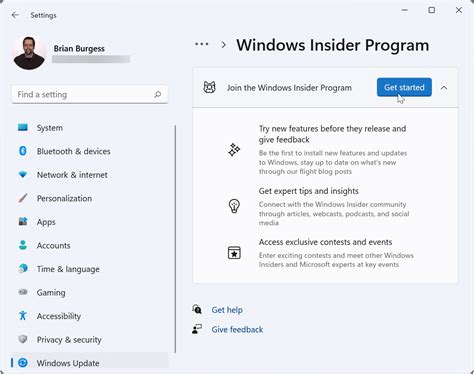This screenshot has height=374, width=474.
Task: Click 'Get expert tips and insights' heading
Action: click(308, 191)
